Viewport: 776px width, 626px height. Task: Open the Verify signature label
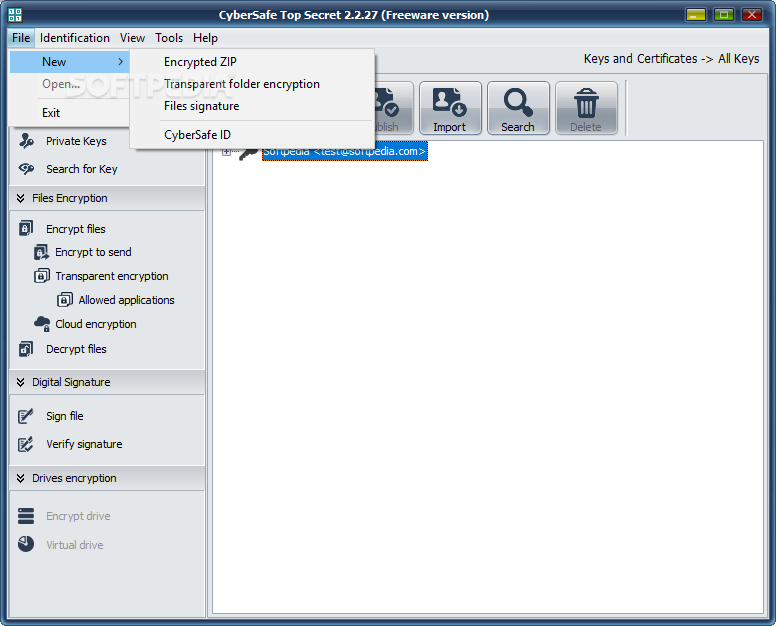click(x=84, y=444)
